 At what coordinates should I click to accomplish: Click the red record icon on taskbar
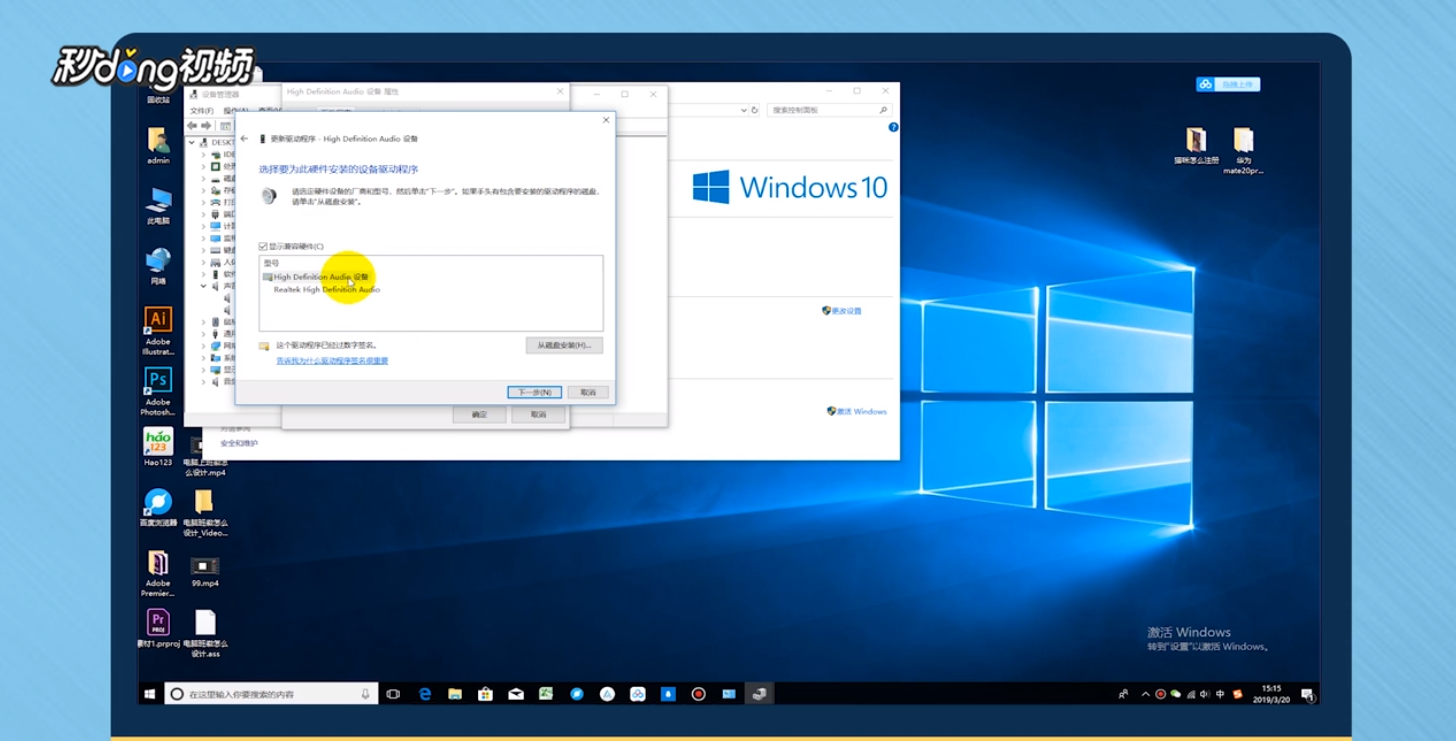click(x=699, y=694)
